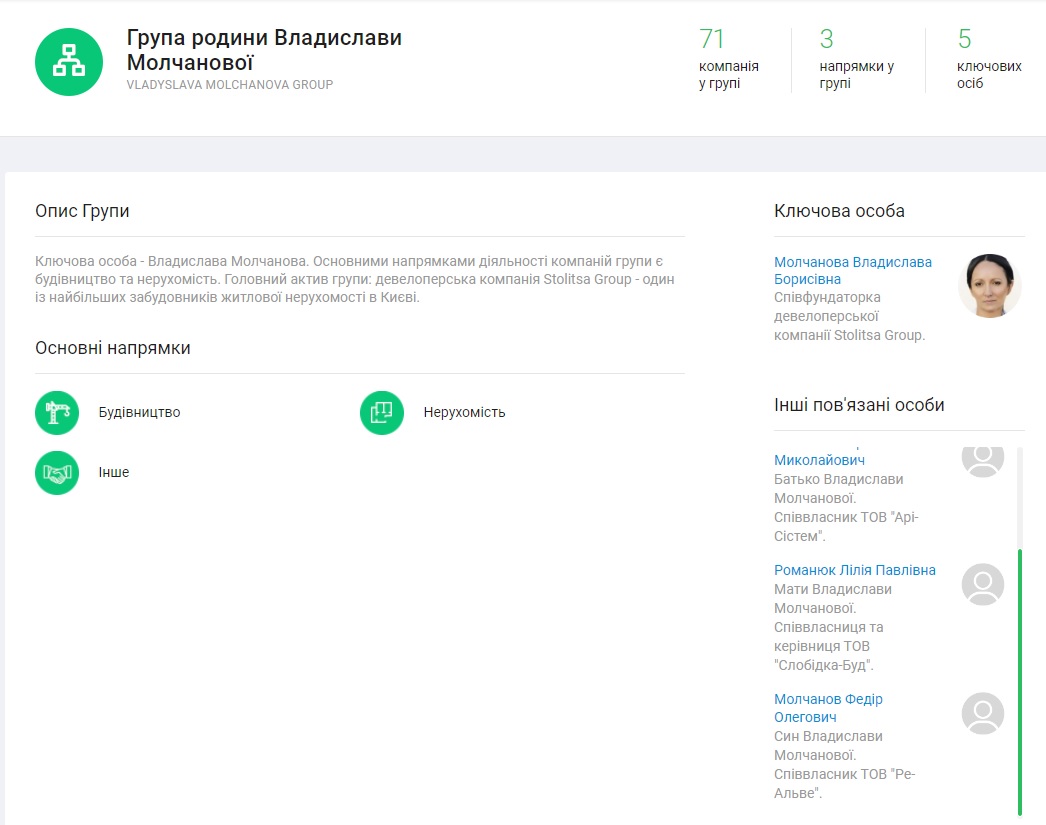Open photo of Молчанова Владислава Борисівна
This screenshot has height=825, width=1046.
coord(989,286)
